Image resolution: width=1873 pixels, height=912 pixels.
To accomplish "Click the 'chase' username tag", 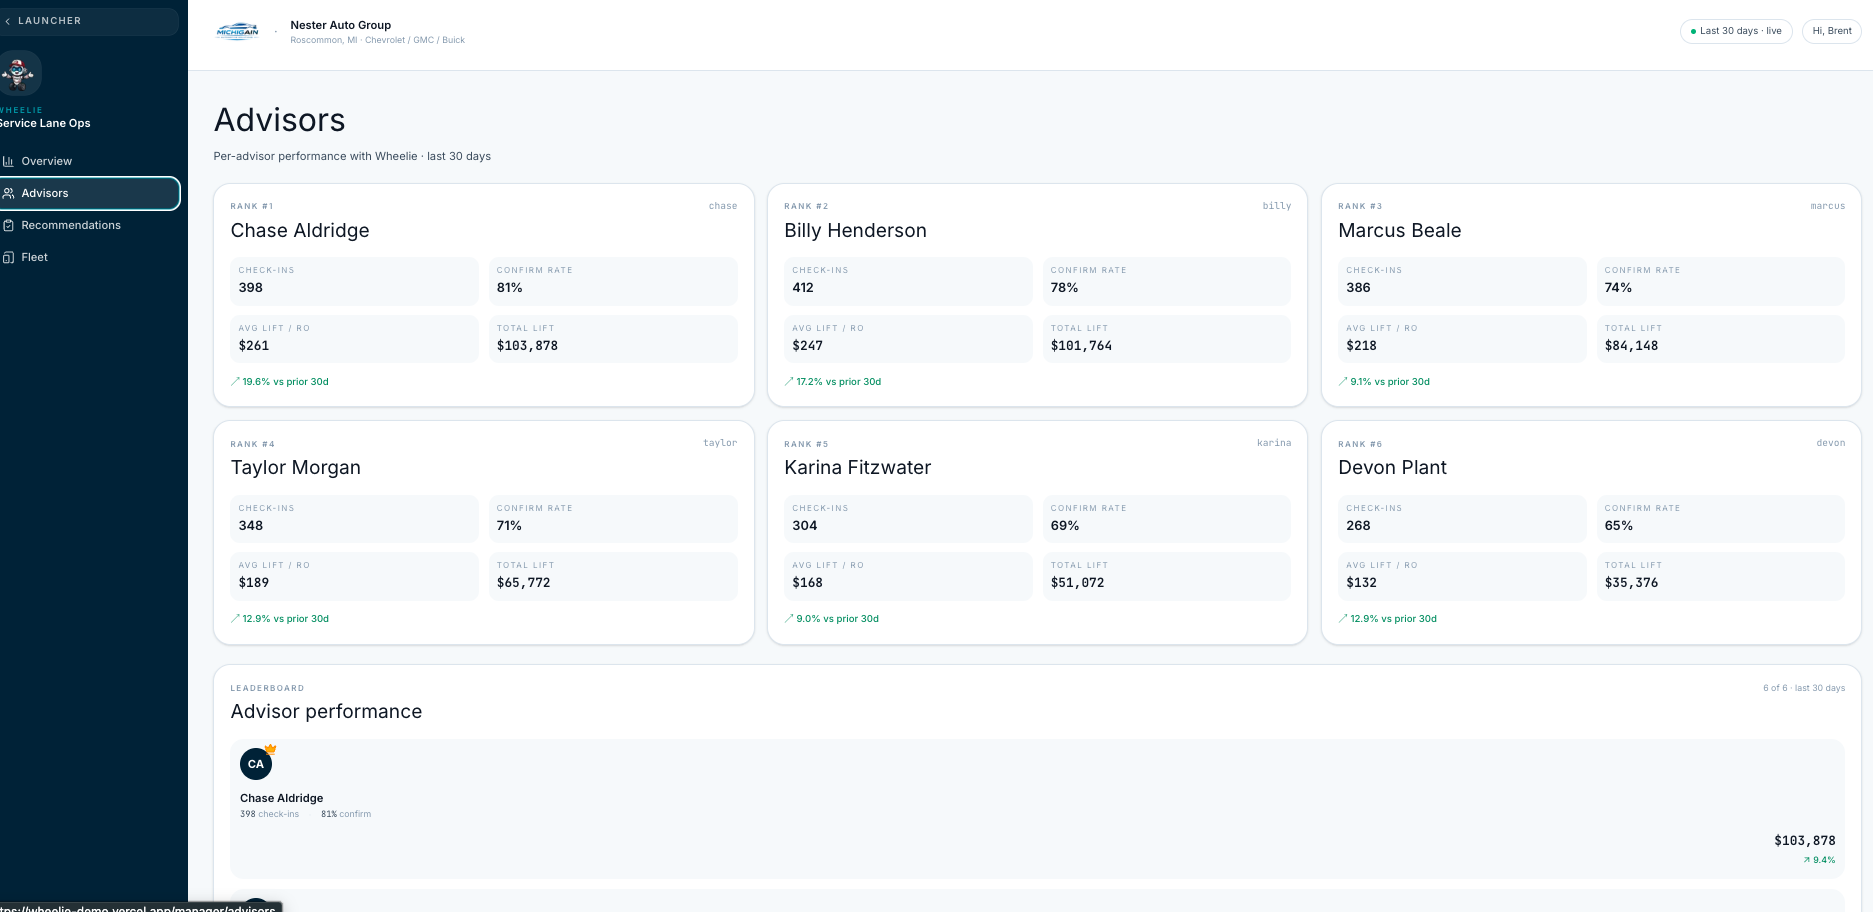I will pos(723,206).
